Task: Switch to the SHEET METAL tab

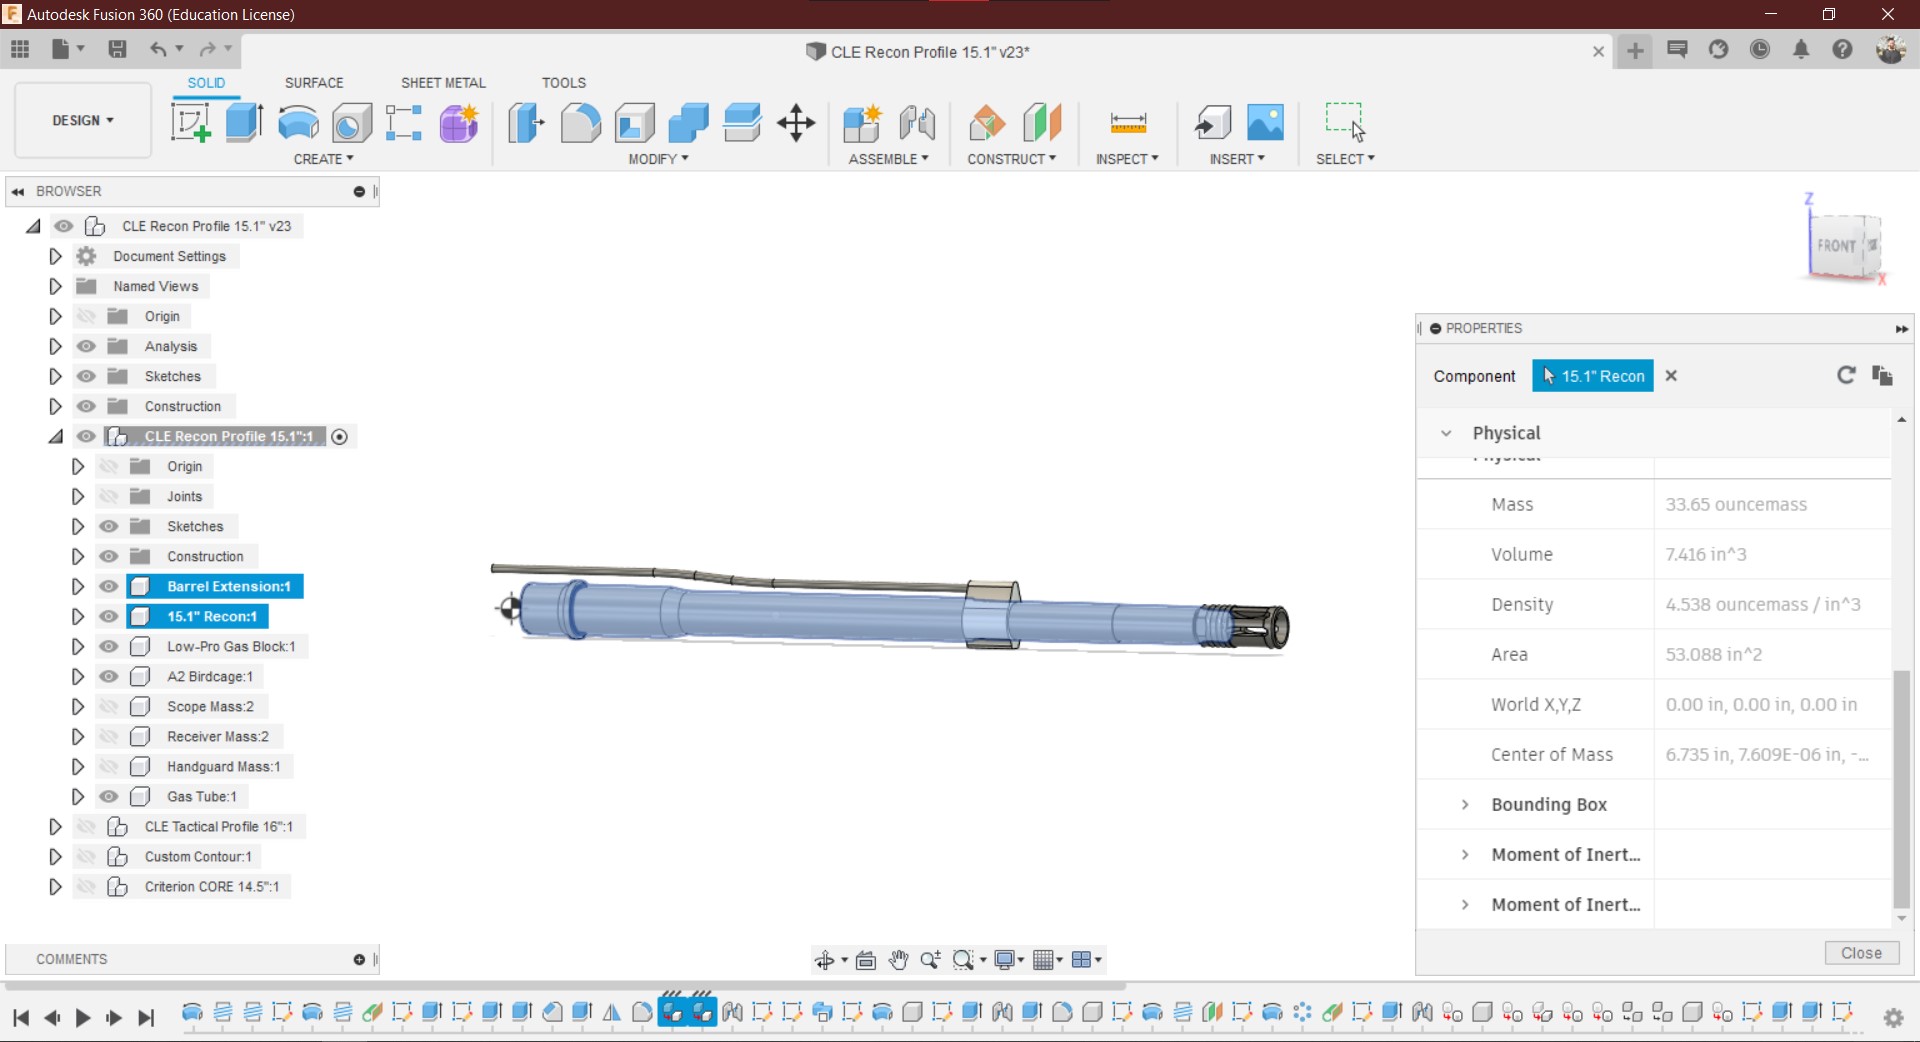Action: [443, 83]
